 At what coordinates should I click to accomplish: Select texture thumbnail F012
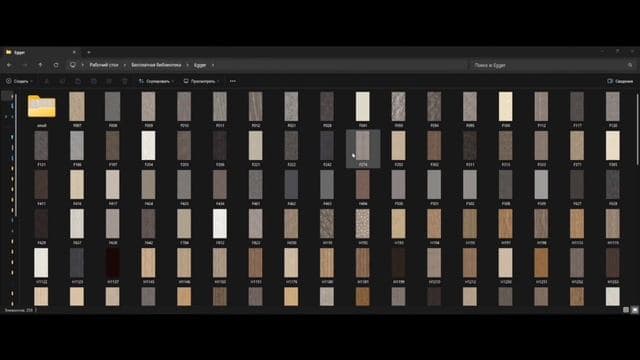(x=256, y=107)
